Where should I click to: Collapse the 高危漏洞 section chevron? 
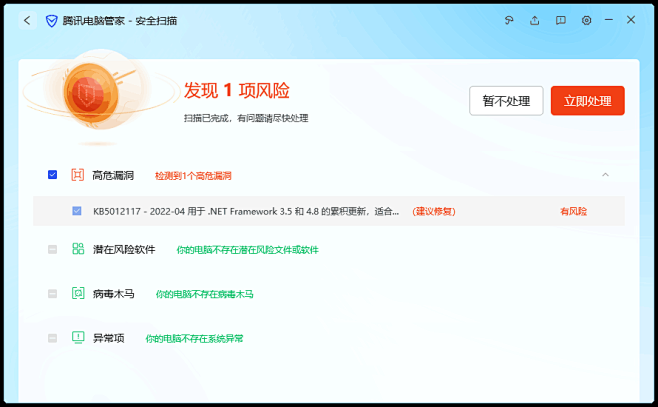point(605,175)
